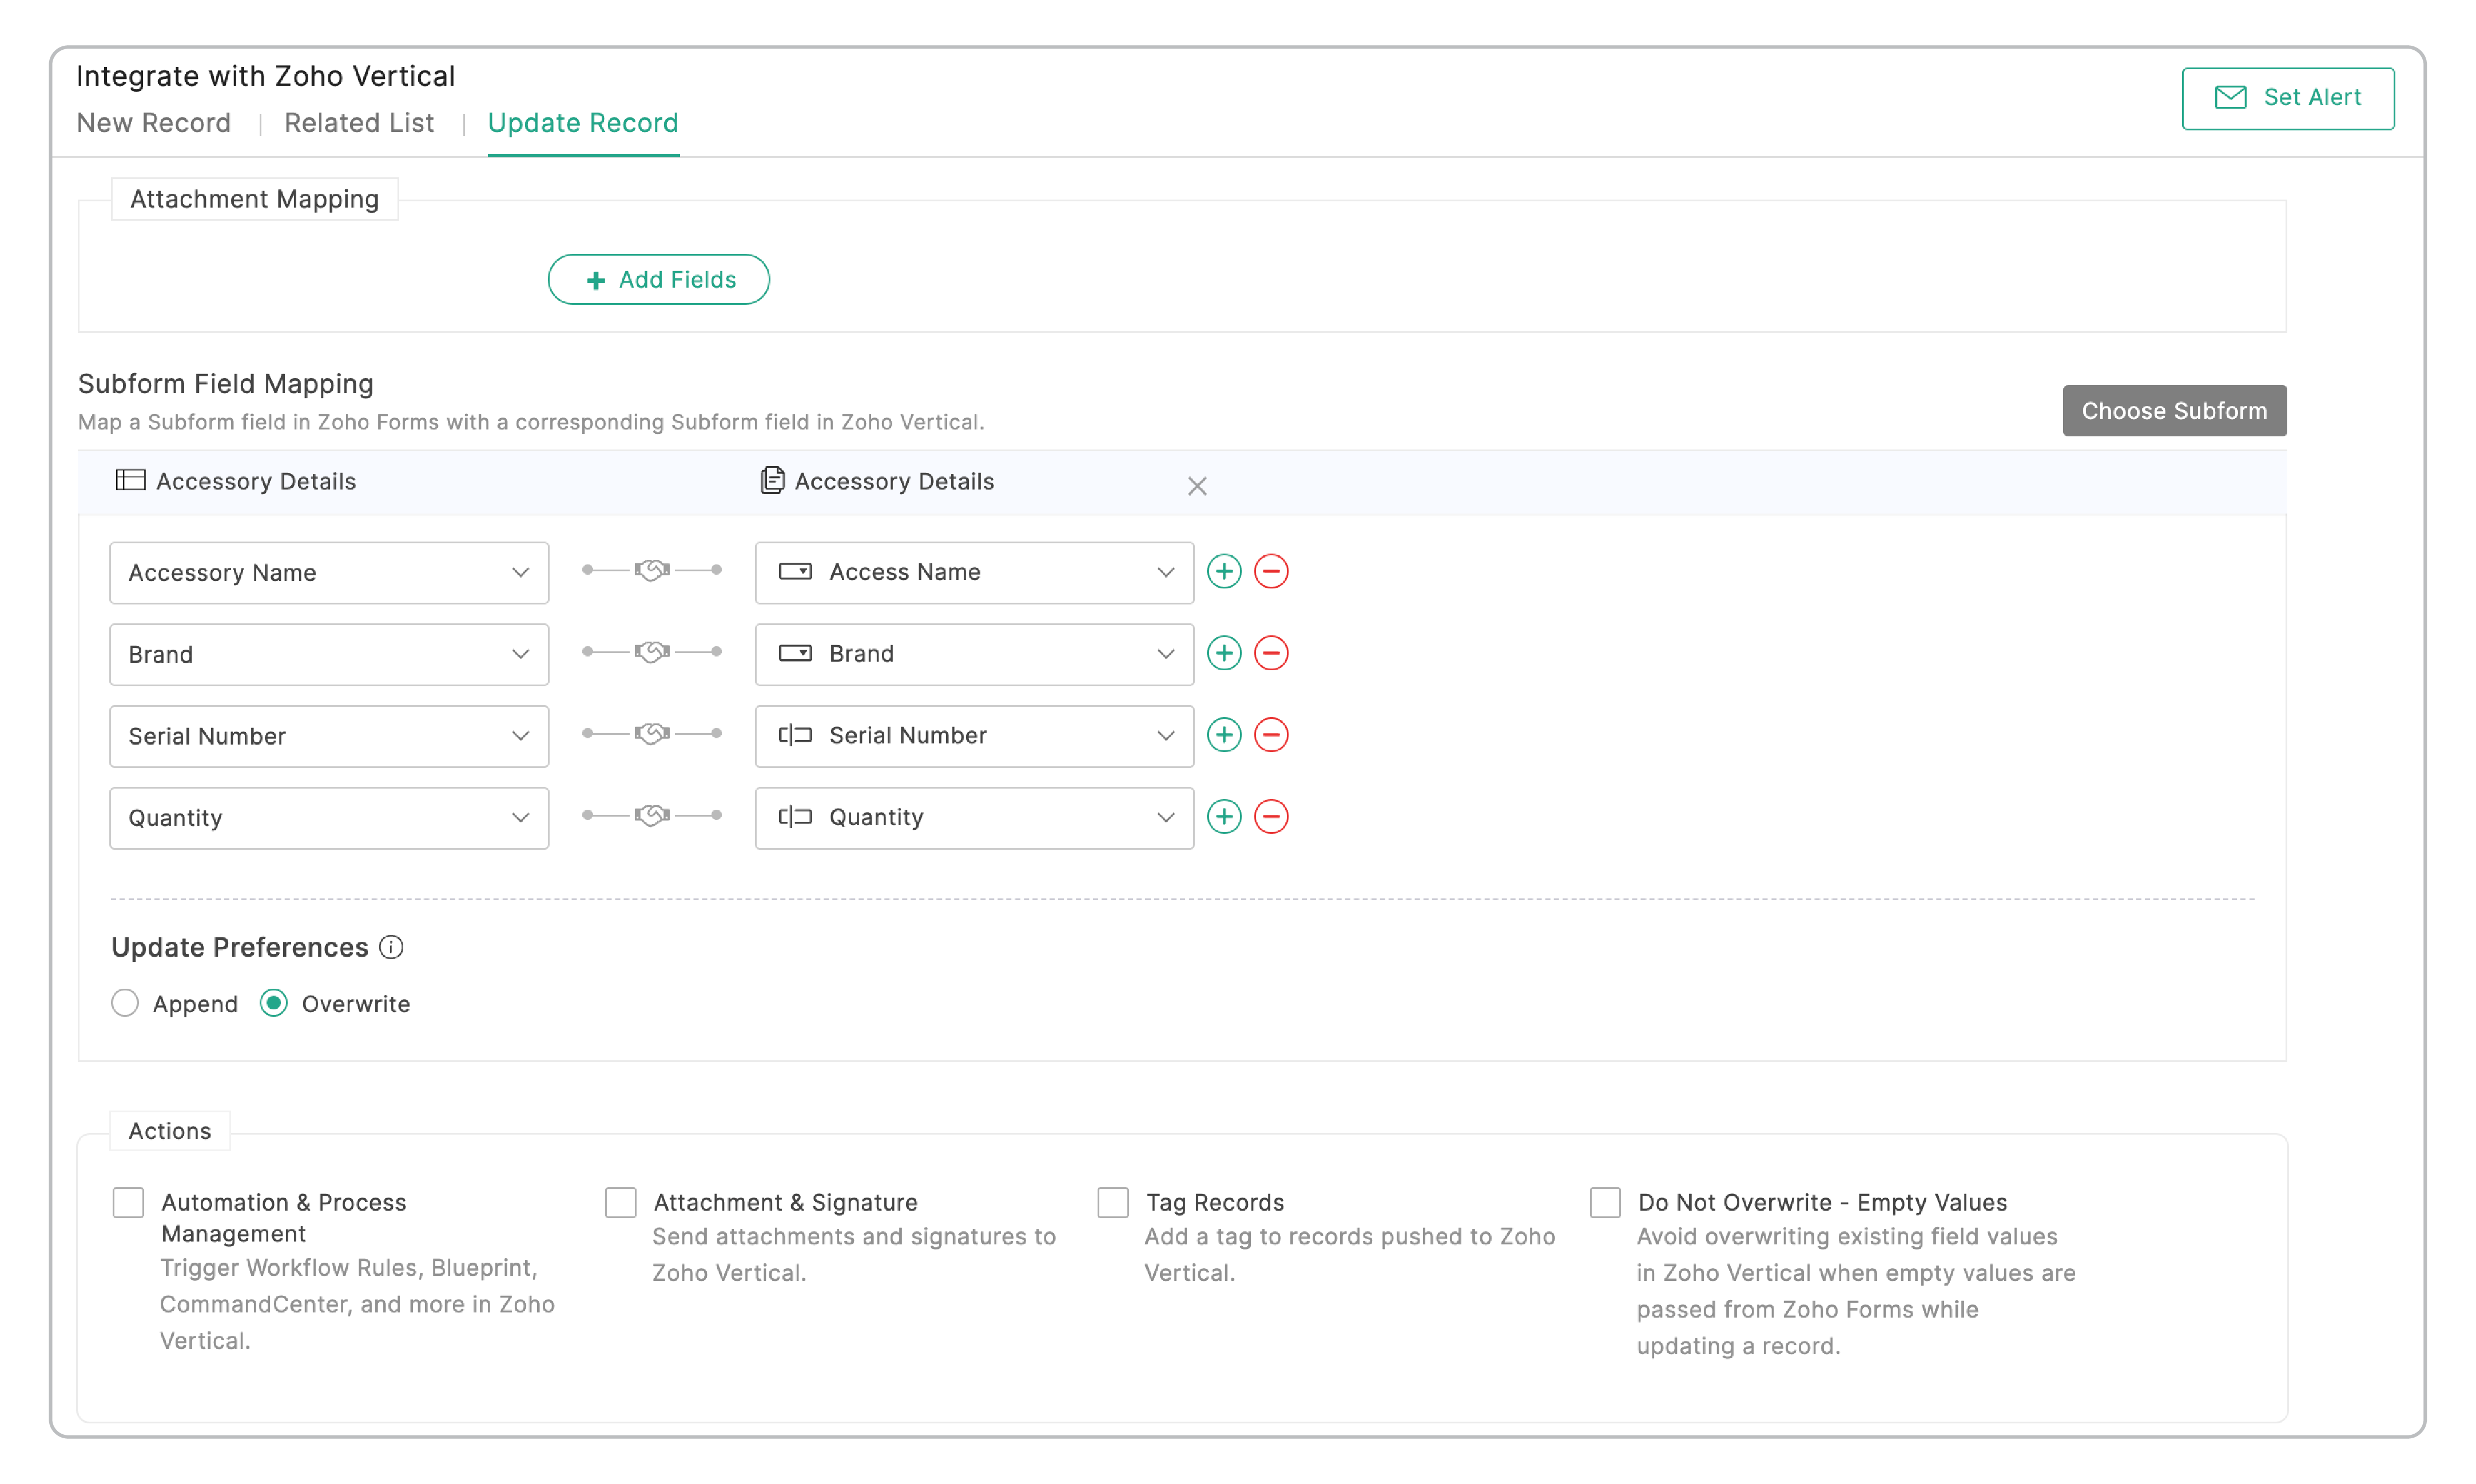Check the Tag Records option
Screen dimensions: 2476x1484
pos(1113,1202)
